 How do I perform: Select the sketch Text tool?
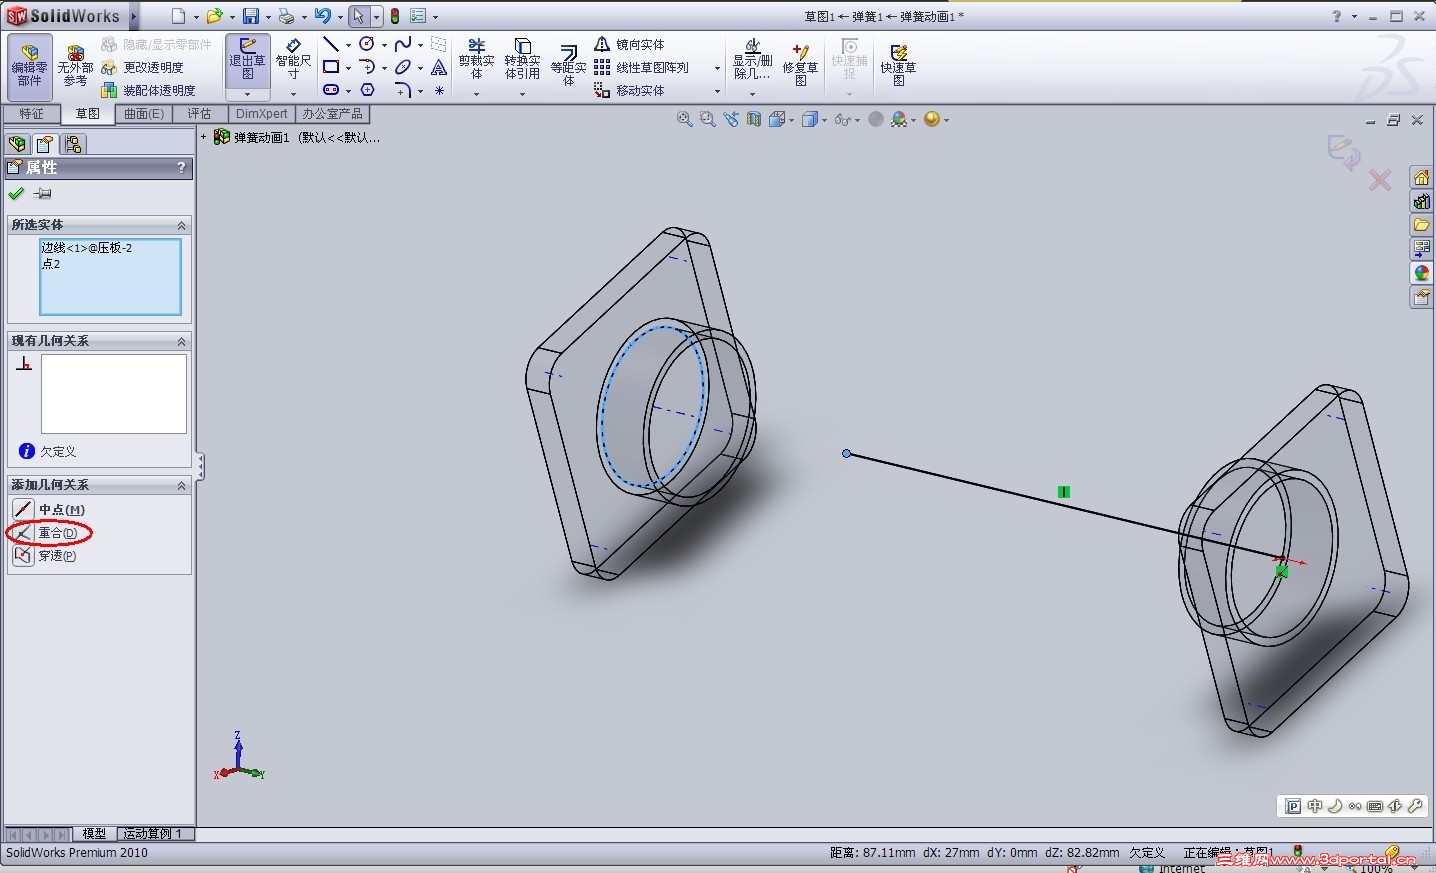coord(439,67)
